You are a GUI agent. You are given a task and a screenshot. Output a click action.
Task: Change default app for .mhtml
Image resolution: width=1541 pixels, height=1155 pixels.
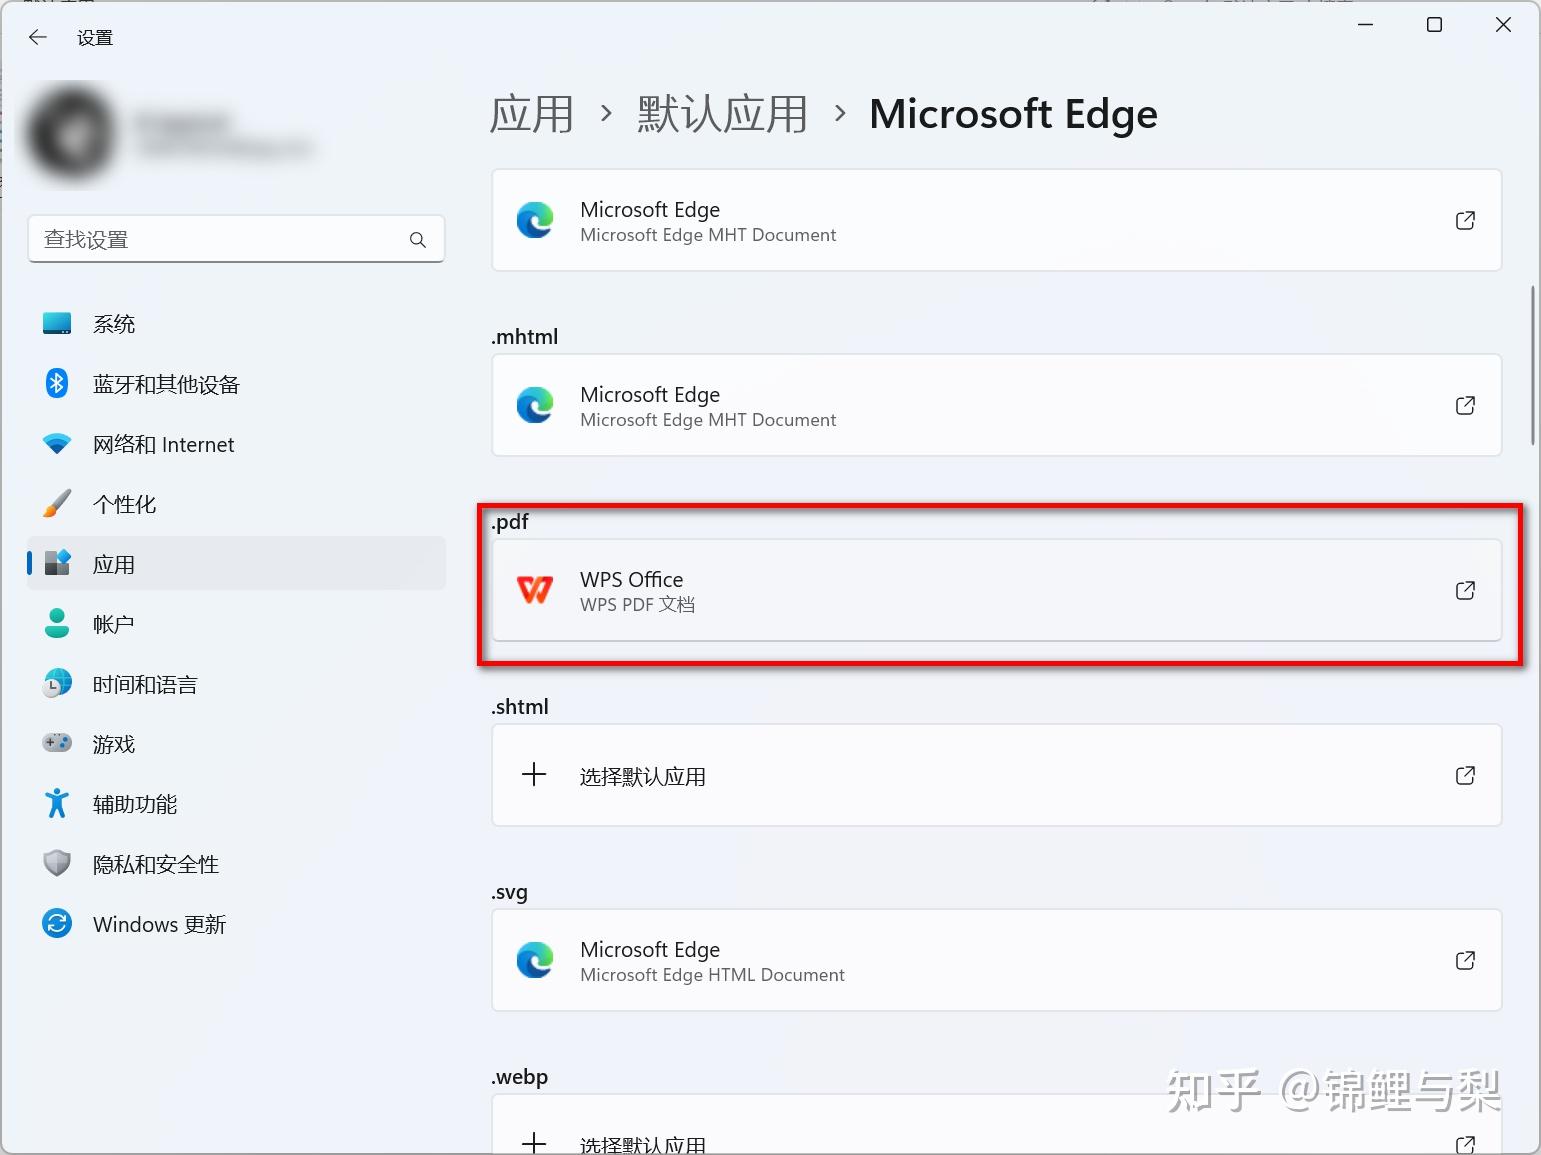996,405
